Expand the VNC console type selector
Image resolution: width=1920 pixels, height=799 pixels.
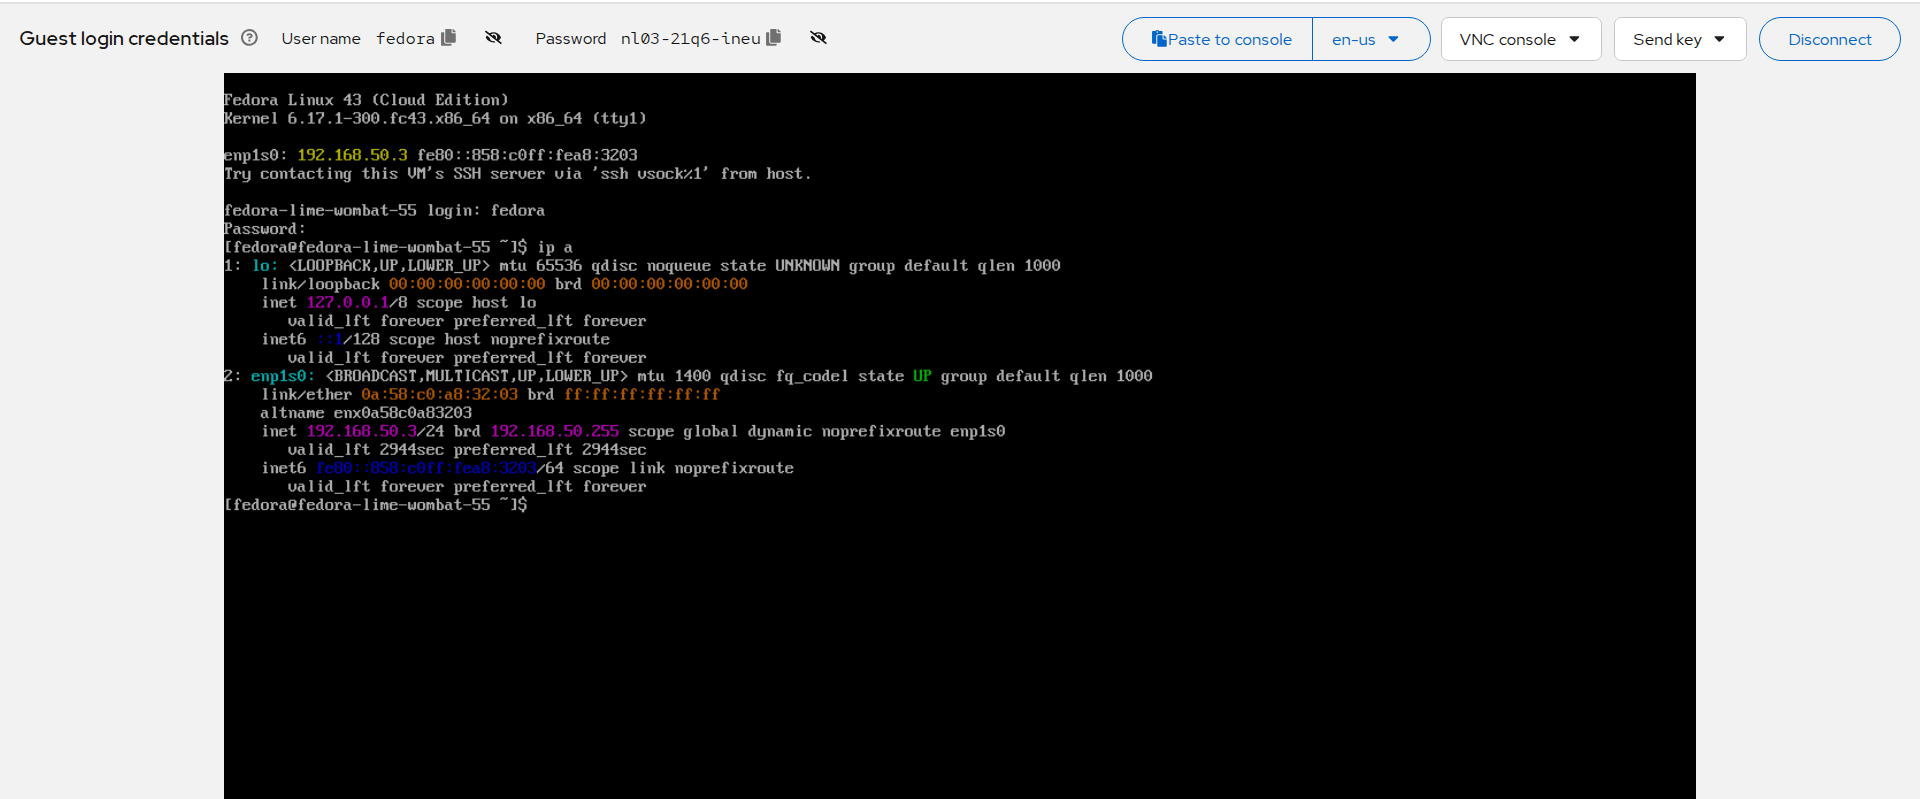point(1520,39)
